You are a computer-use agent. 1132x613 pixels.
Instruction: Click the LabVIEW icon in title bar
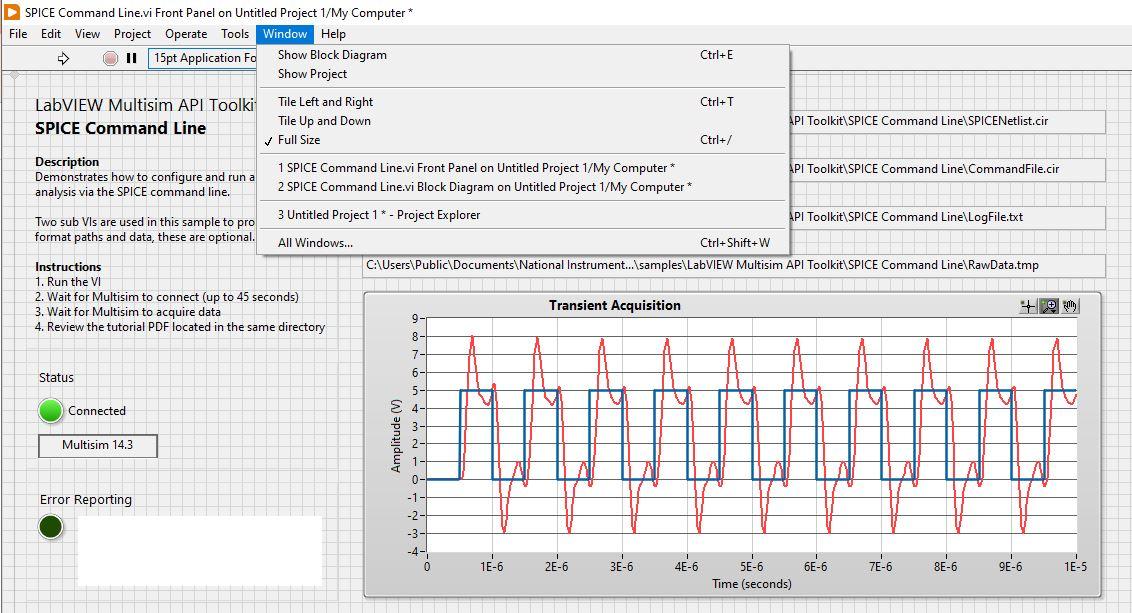pyautogui.click(x=12, y=12)
